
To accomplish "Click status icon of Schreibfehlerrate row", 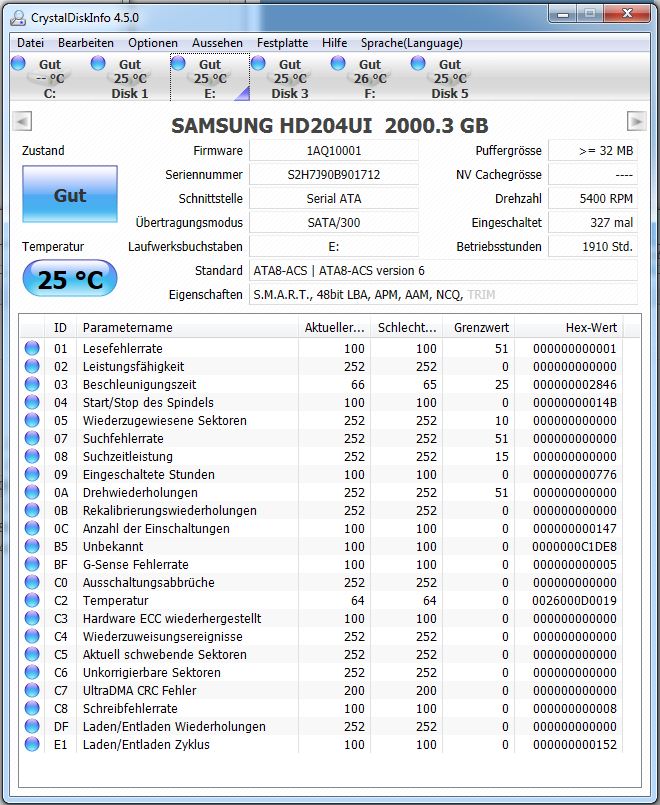I will 32,708.
